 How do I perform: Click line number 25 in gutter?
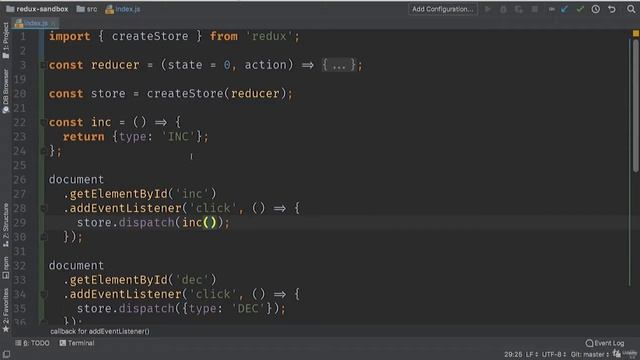point(20,165)
